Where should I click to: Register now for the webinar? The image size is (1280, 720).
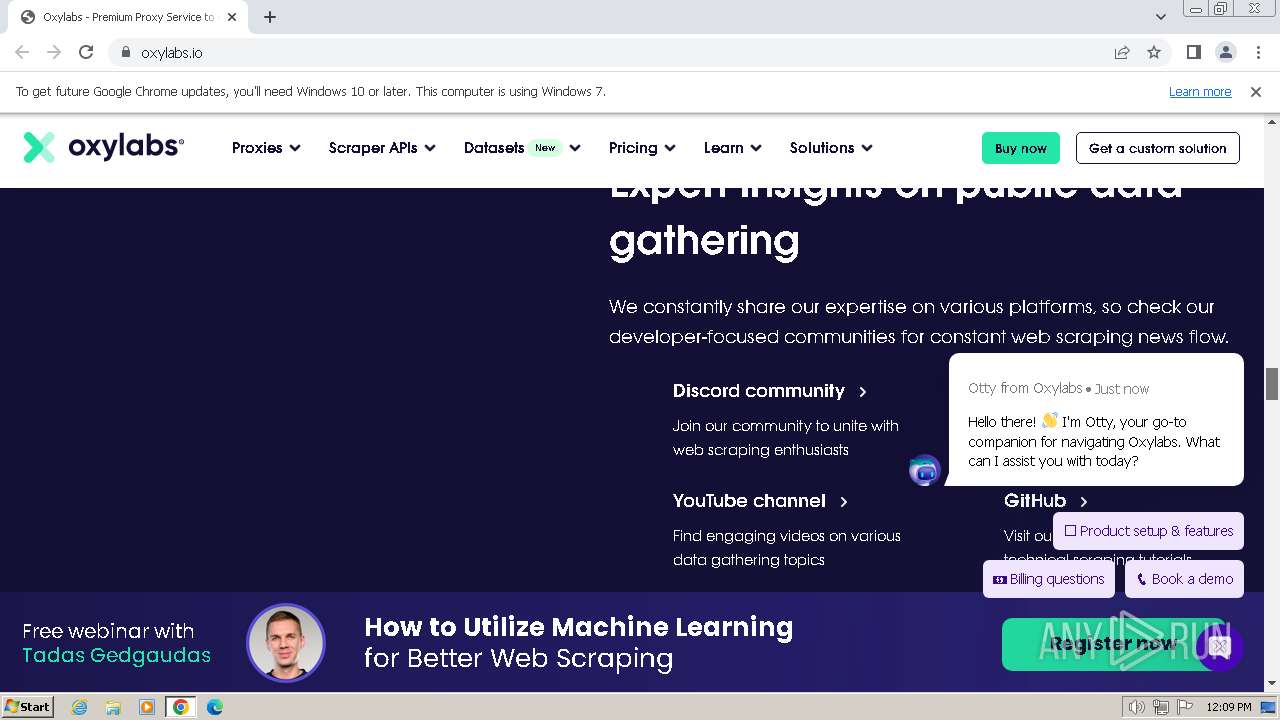(x=1112, y=644)
